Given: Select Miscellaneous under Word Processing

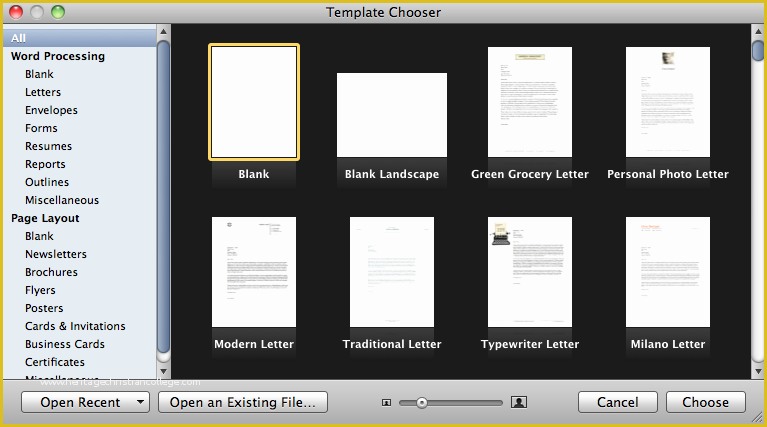Looking at the screenshot, I should pyautogui.click(x=62, y=200).
